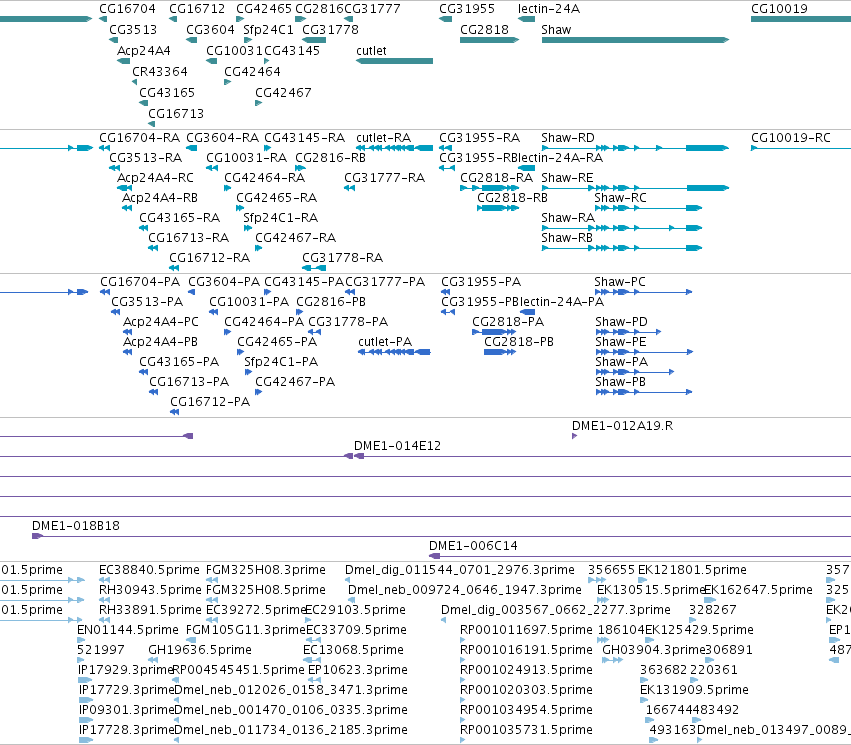Click the DME1-014E12 clone end marker
Viewport: 851px width, 745px height.
pyautogui.click(x=359, y=456)
